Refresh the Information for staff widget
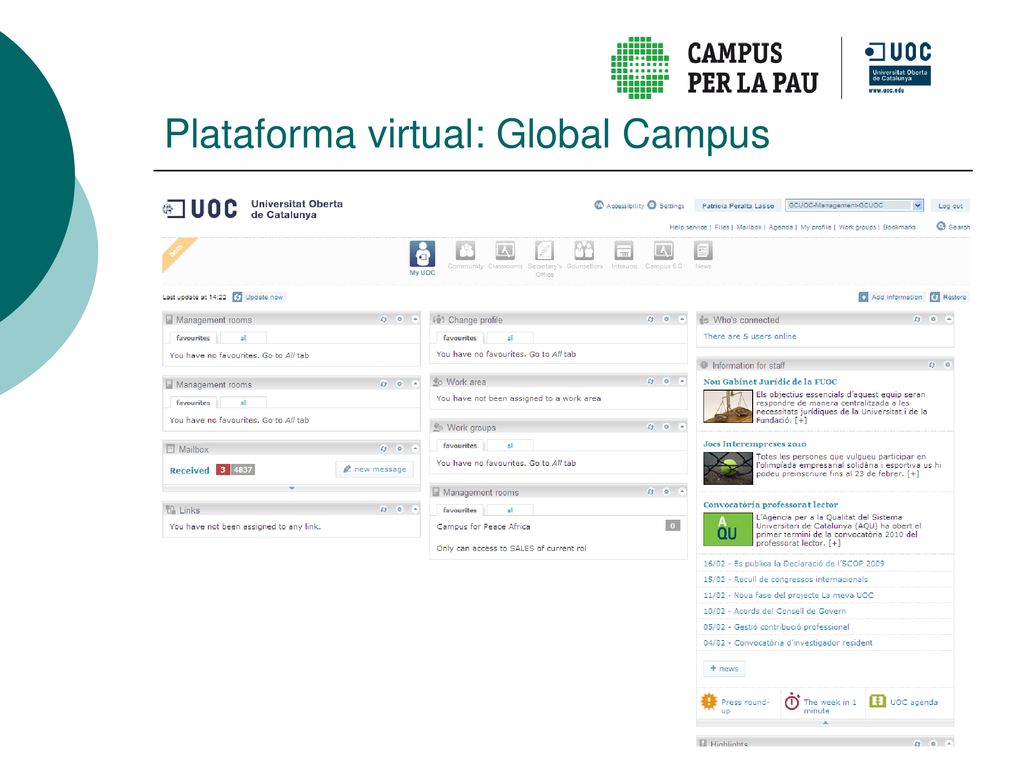The height and width of the screenshot is (768, 1024). click(x=932, y=365)
